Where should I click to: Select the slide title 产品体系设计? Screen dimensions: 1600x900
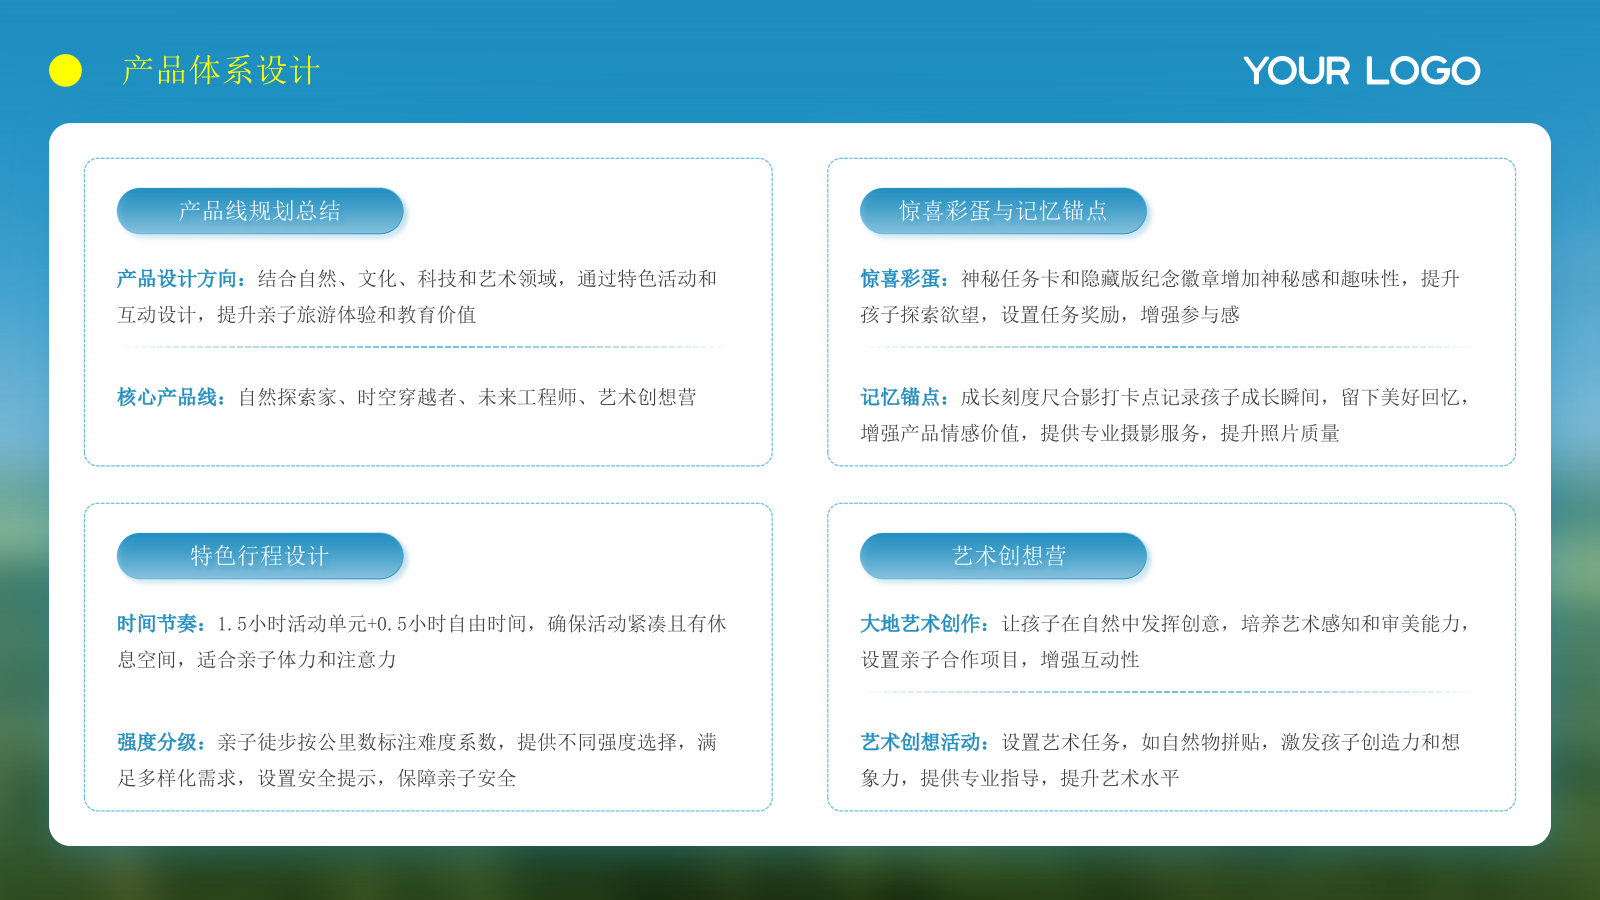tap(221, 70)
